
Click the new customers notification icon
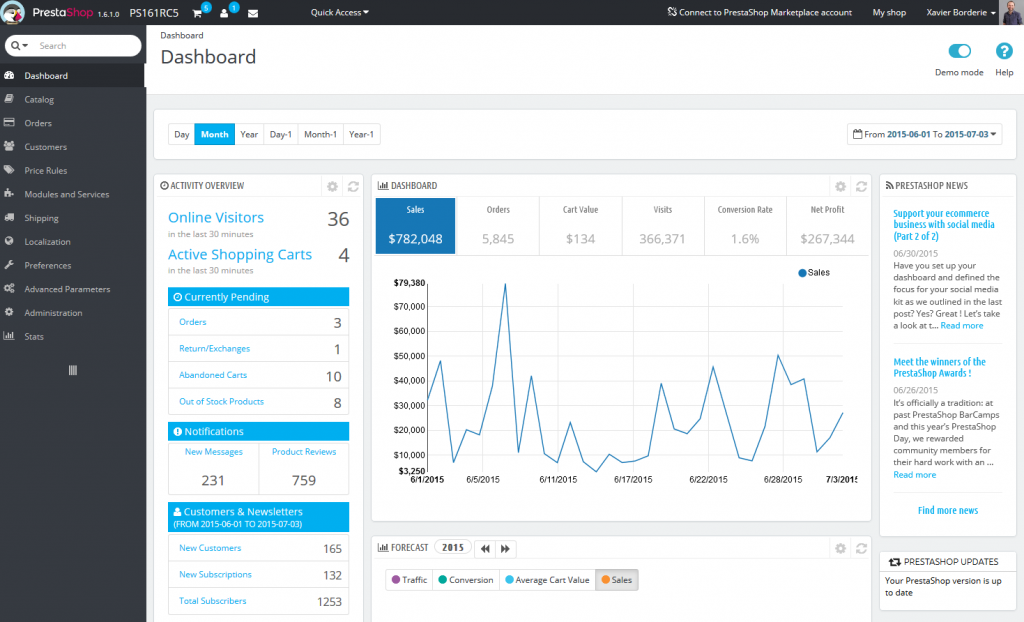point(225,13)
